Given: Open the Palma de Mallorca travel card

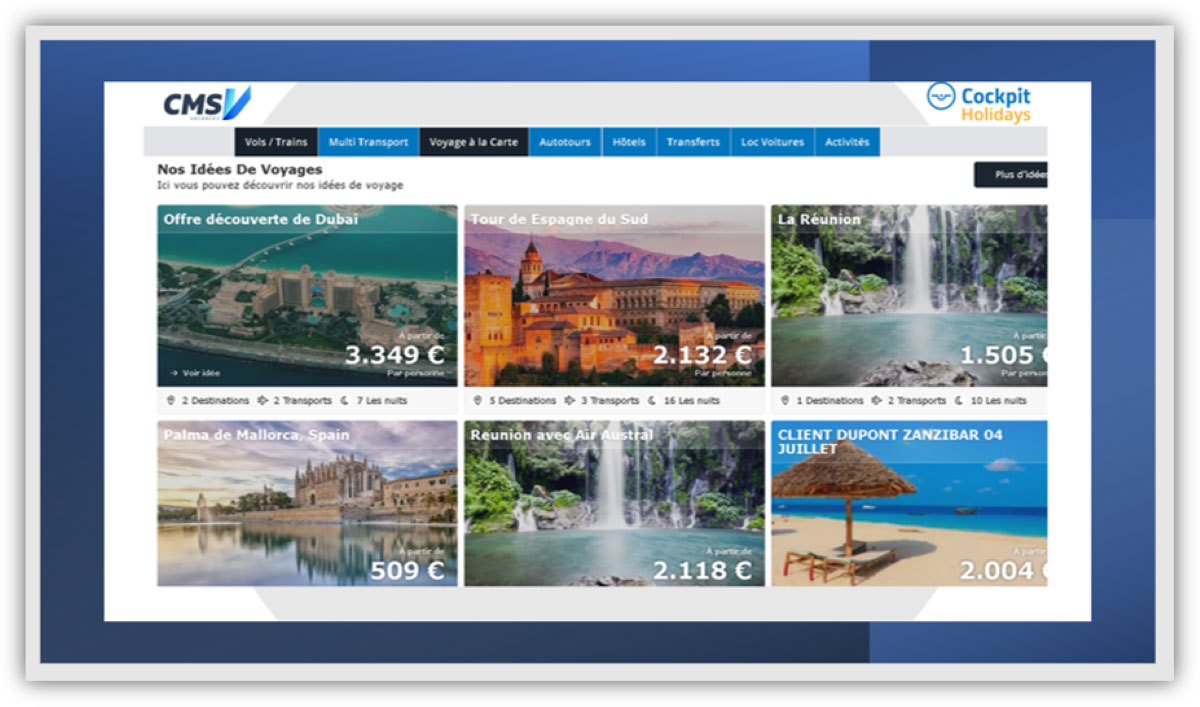Looking at the screenshot, I should pos(307,503).
